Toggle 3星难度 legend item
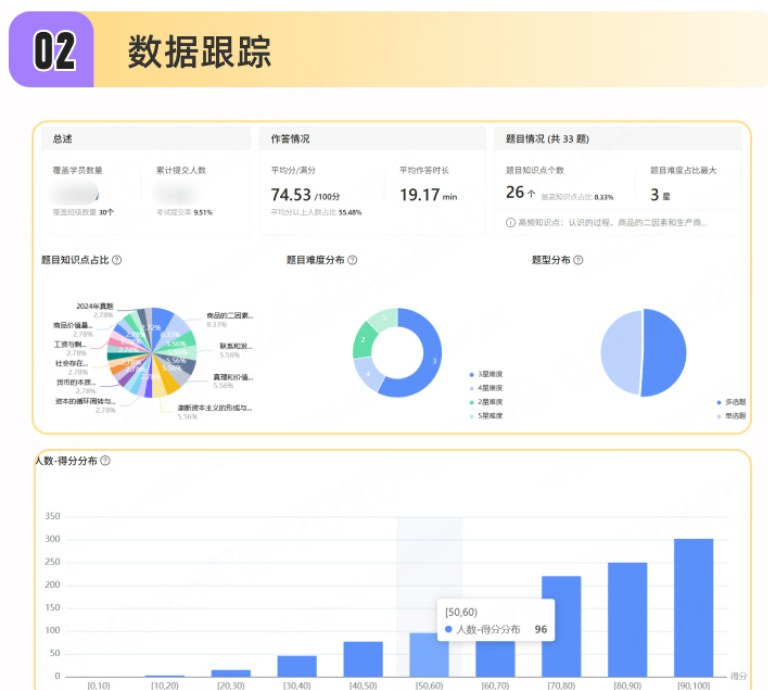Image resolution: width=768 pixels, height=690 pixels. pos(486,374)
